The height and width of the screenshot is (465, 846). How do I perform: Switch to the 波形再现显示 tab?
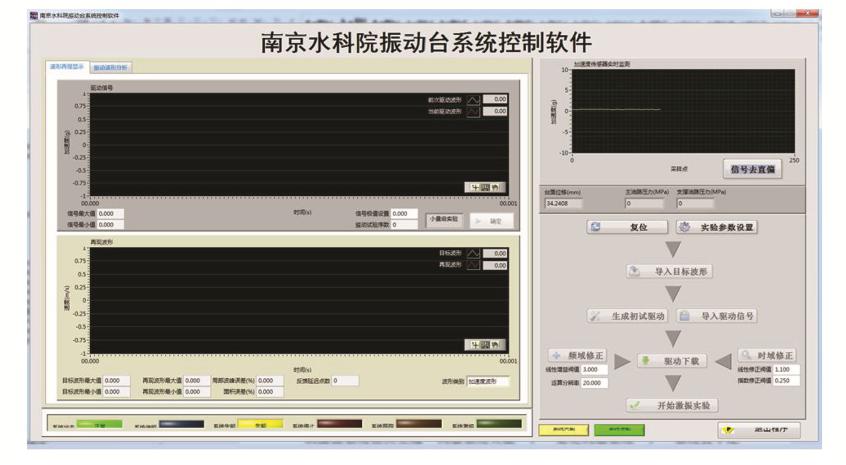(67, 67)
